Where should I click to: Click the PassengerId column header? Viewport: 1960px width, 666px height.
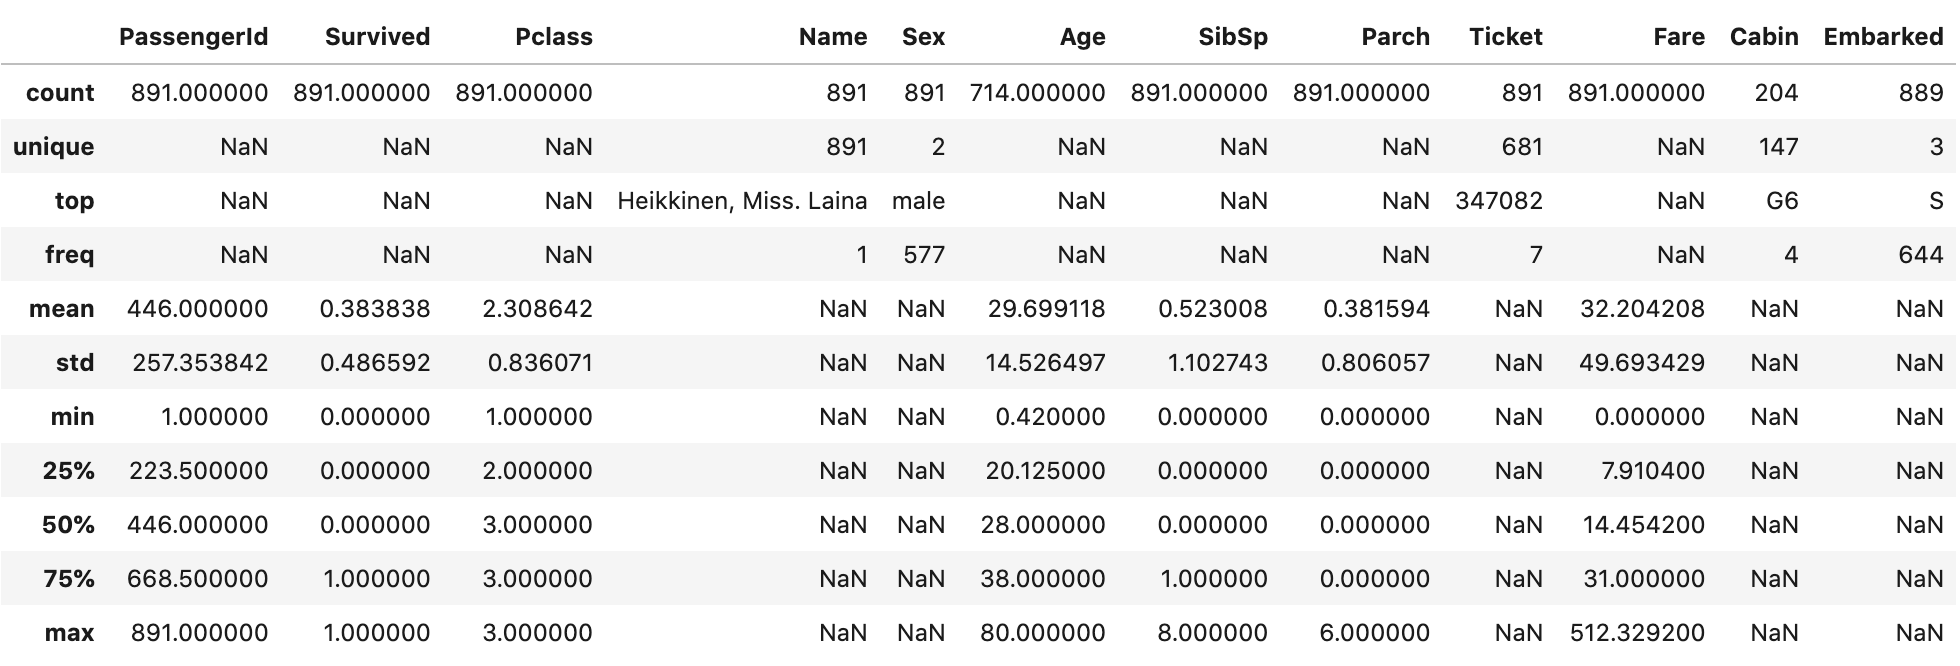pyautogui.click(x=193, y=37)
